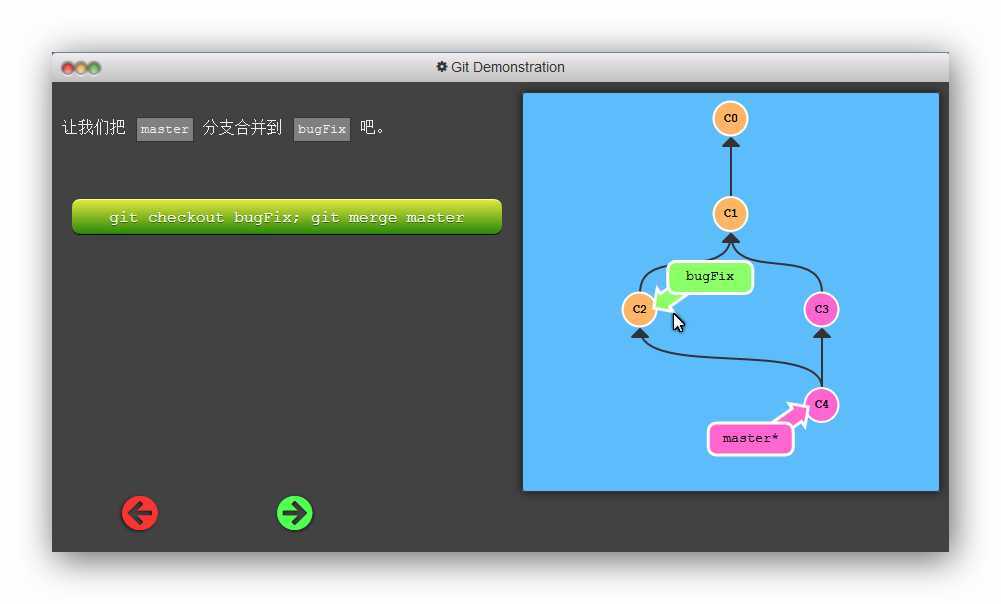Select commit node C0
Viewport: 1001px width, 604px height.
(730, 118)
